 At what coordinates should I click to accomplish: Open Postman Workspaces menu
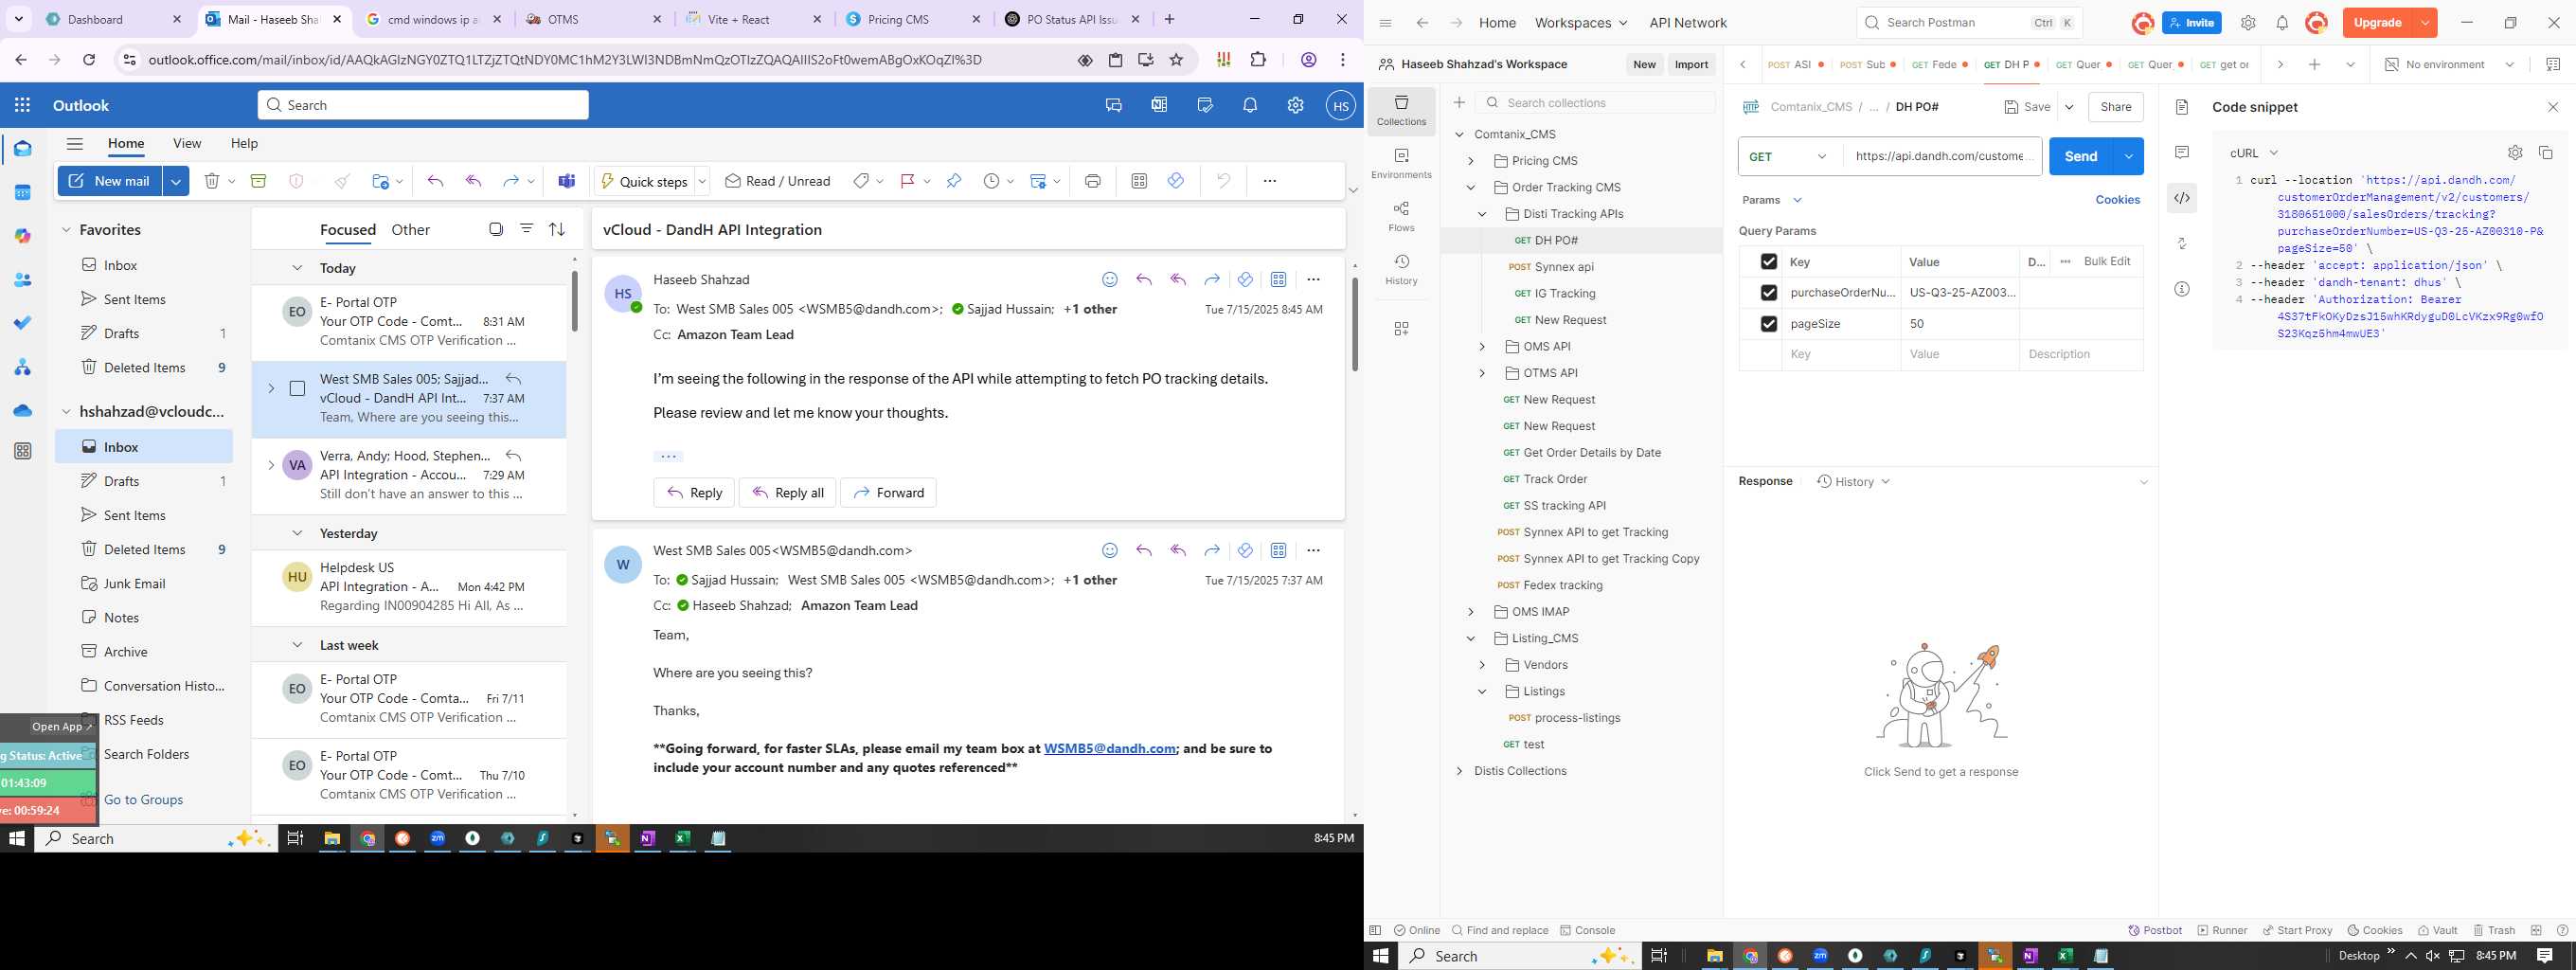[x=1580, y=22]
